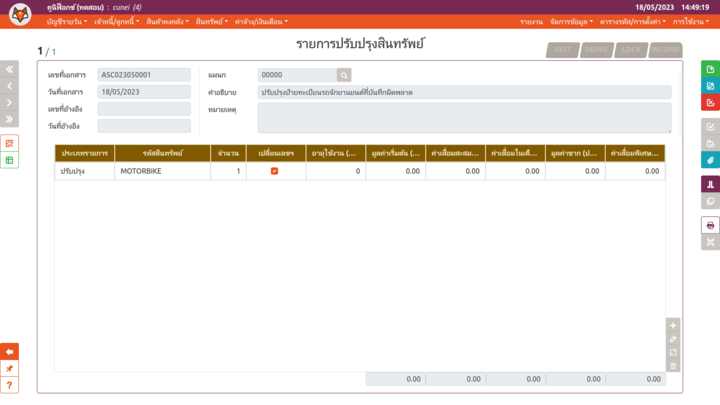720x405 pixels.
Task: Click the ประเภทรายการ column header
Action: (84, 153)
